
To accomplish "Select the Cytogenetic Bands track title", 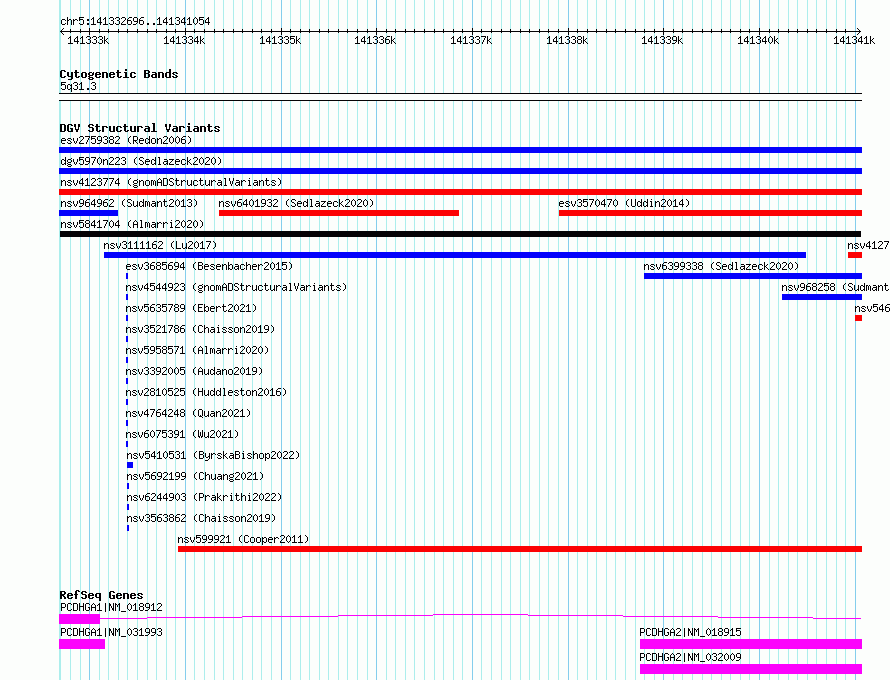I will point(119,74).
